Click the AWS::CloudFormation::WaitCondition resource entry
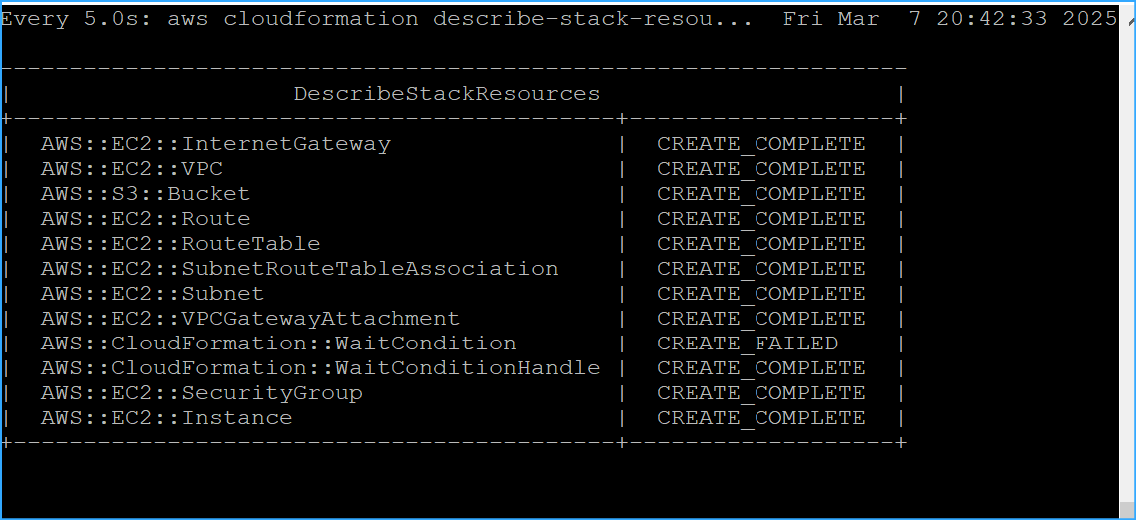The image size is (1136, 520). pos(278,343)
